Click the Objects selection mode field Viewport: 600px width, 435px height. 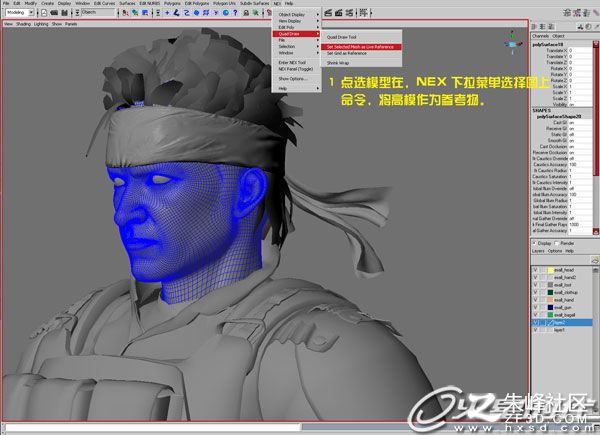(98, 13)
